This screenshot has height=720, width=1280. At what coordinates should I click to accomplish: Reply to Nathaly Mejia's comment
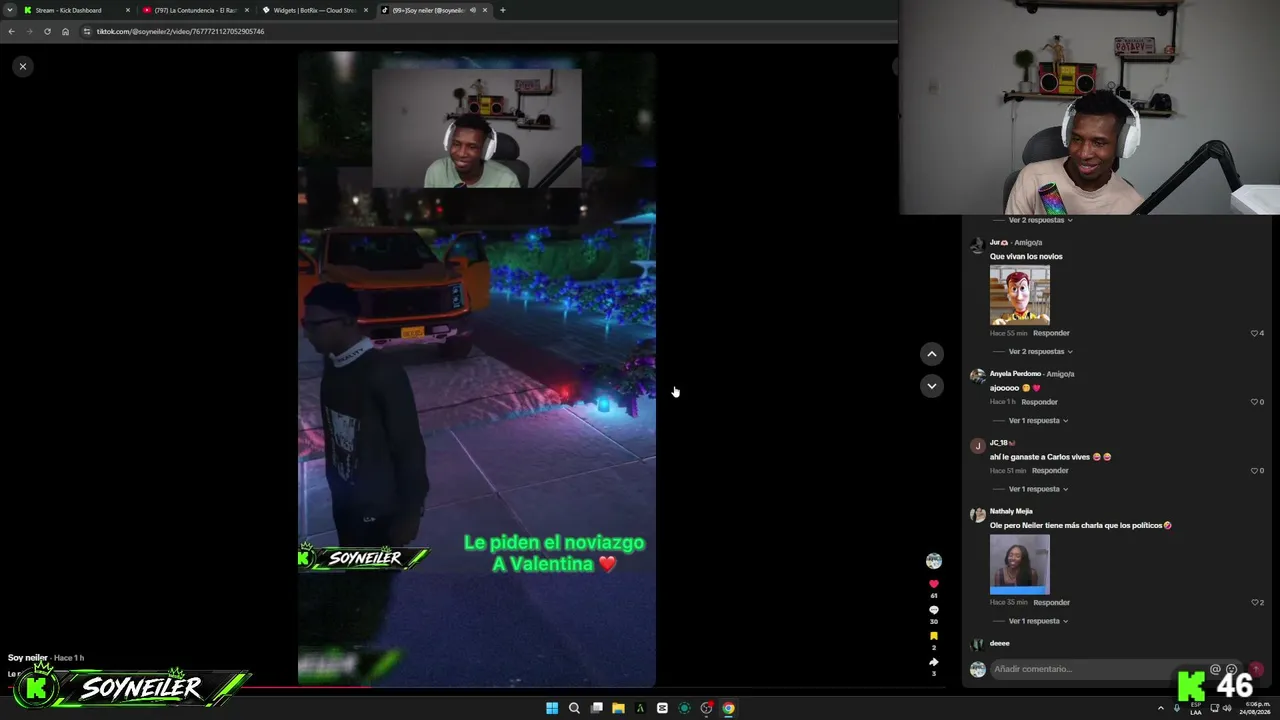click(1051, 603)
